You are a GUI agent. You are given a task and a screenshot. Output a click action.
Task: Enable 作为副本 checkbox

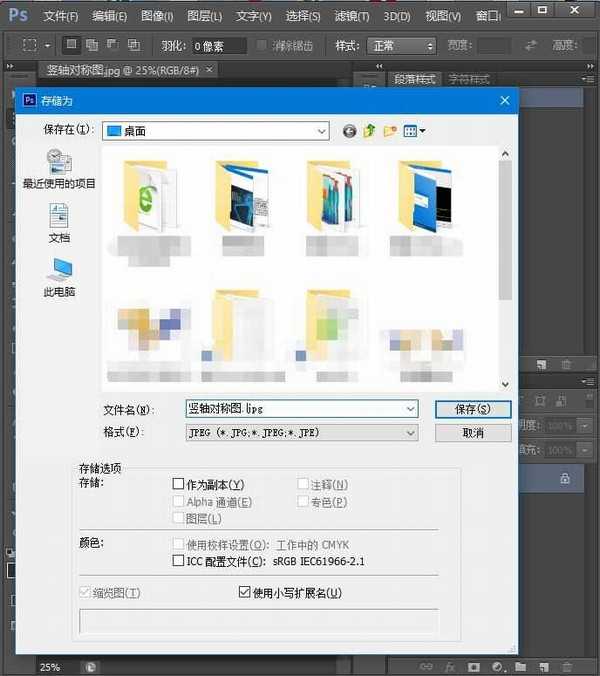[x=179, y=484]
